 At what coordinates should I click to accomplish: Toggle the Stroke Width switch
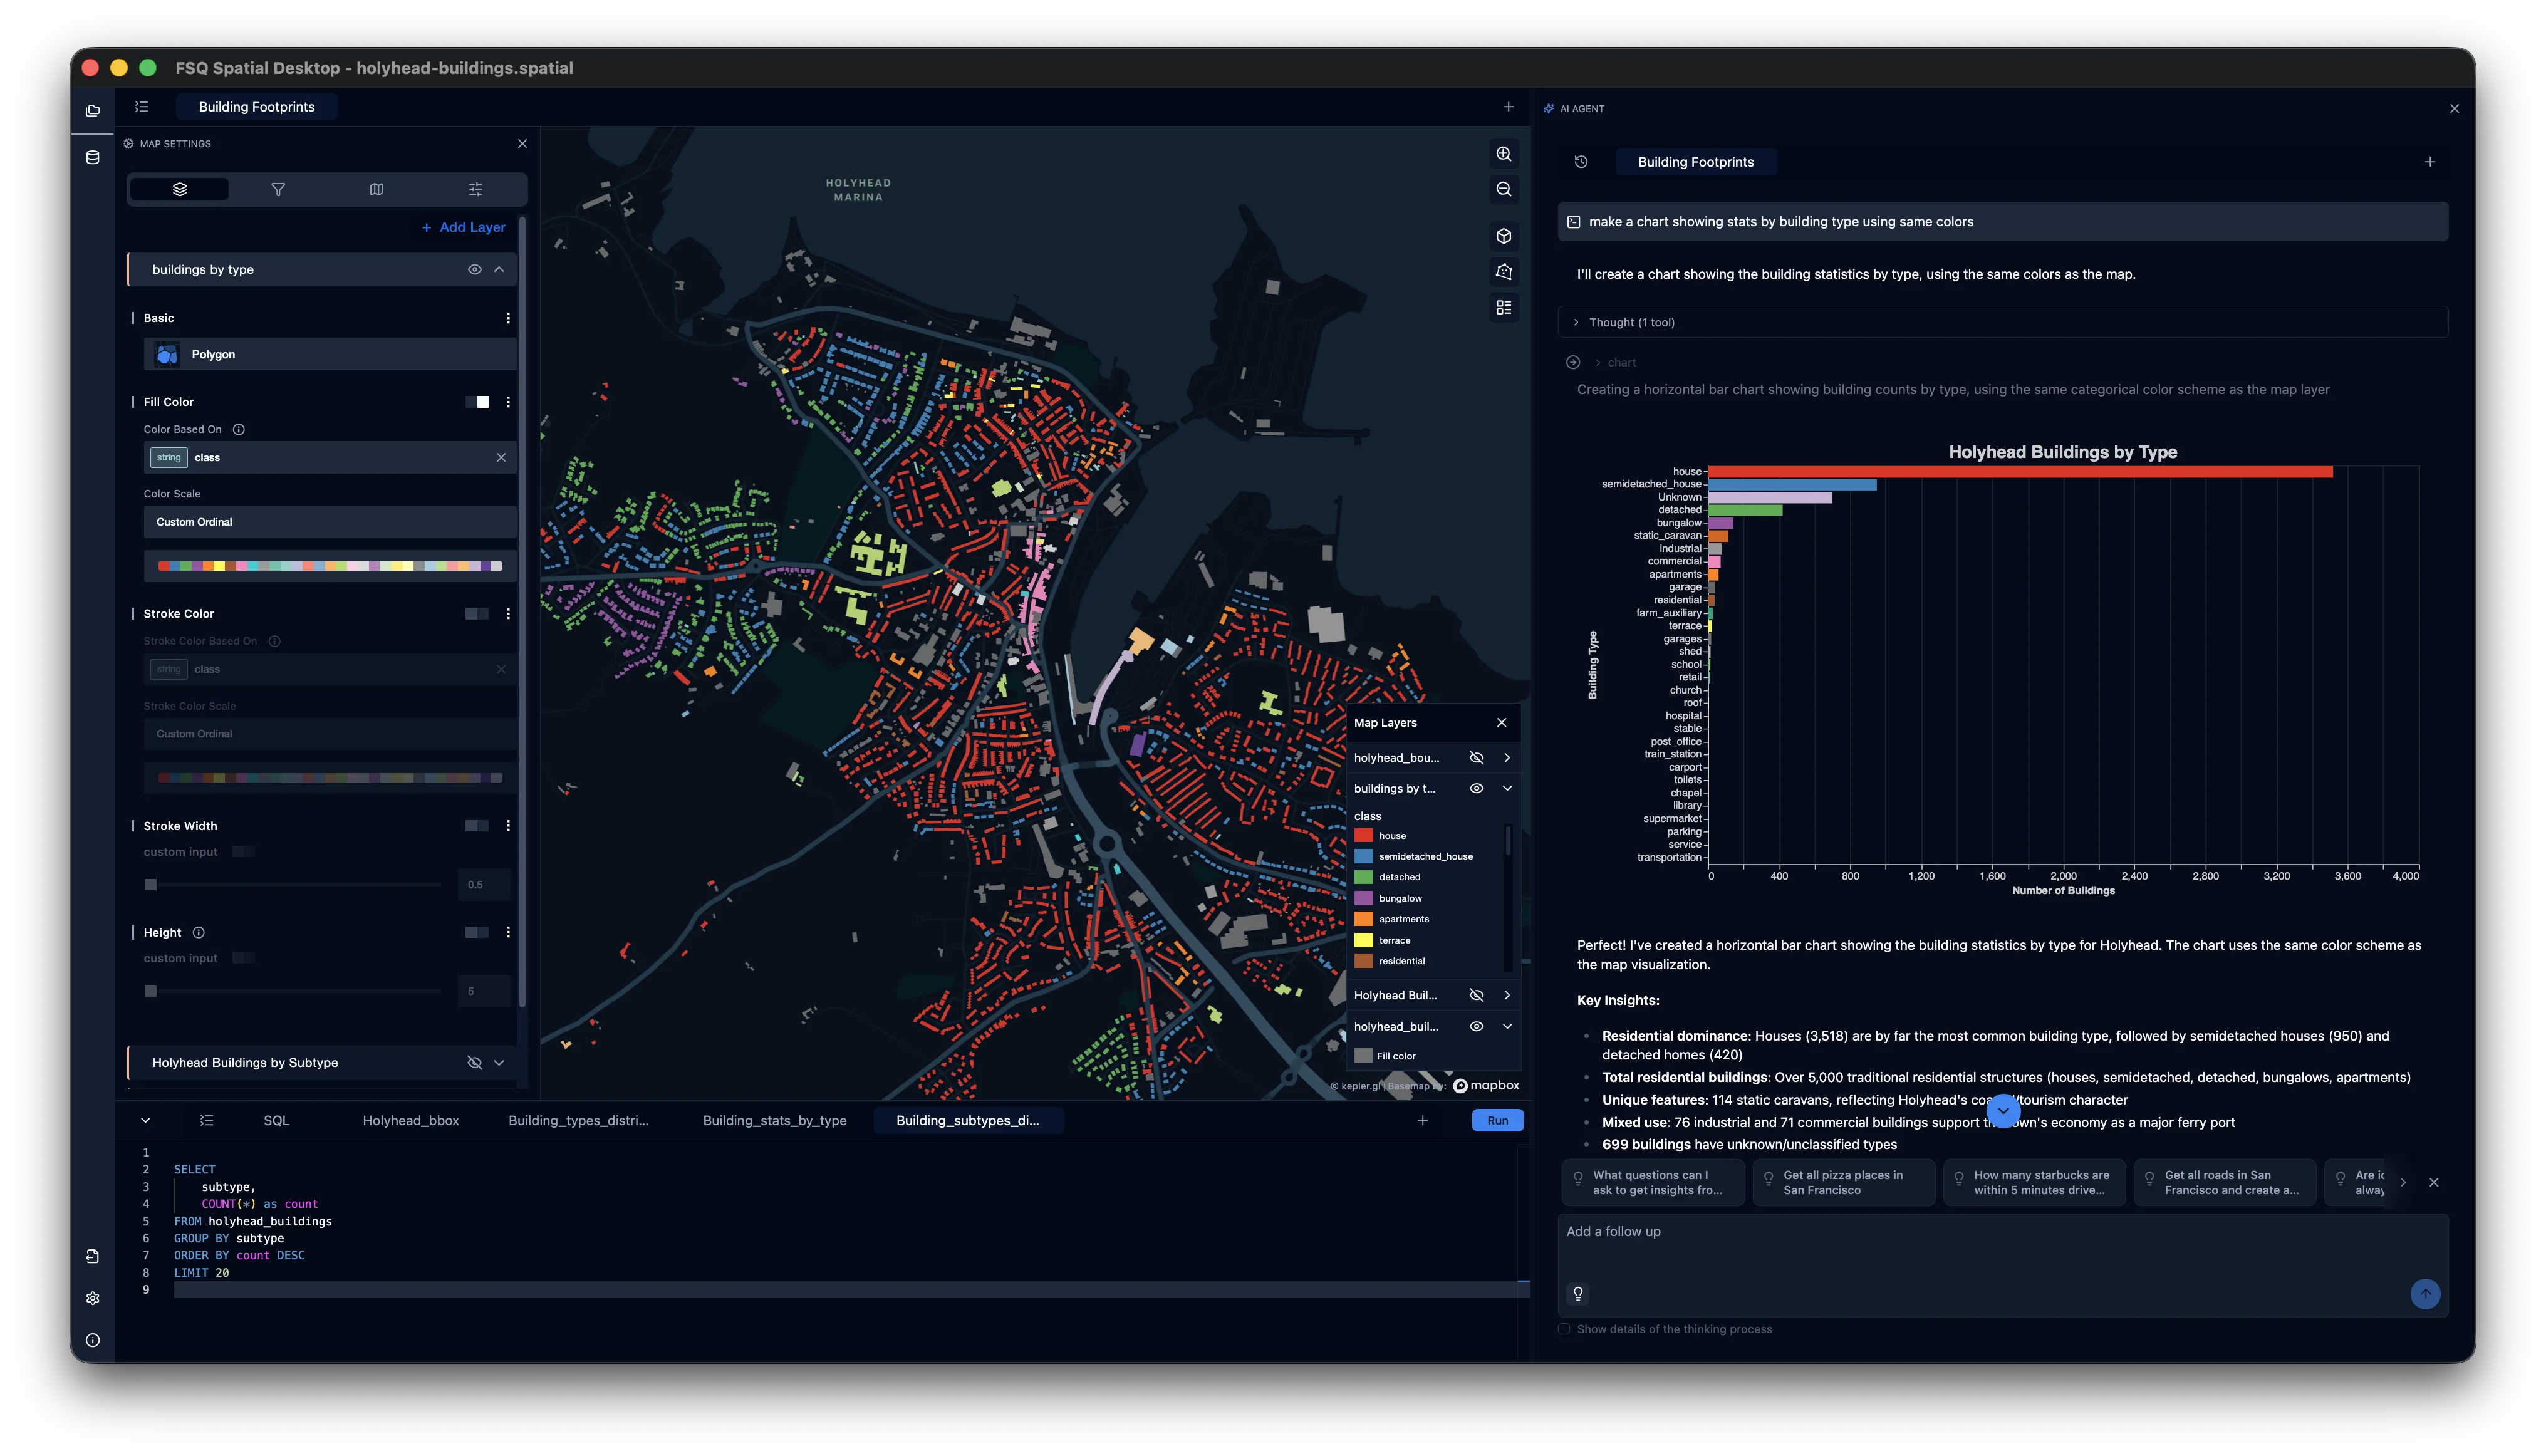(x=477, y=826)
